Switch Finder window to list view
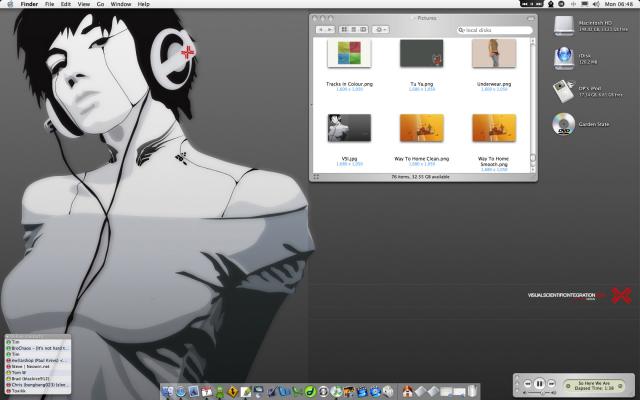Screen dimensions: 640x400 click(x=353, y=29)
